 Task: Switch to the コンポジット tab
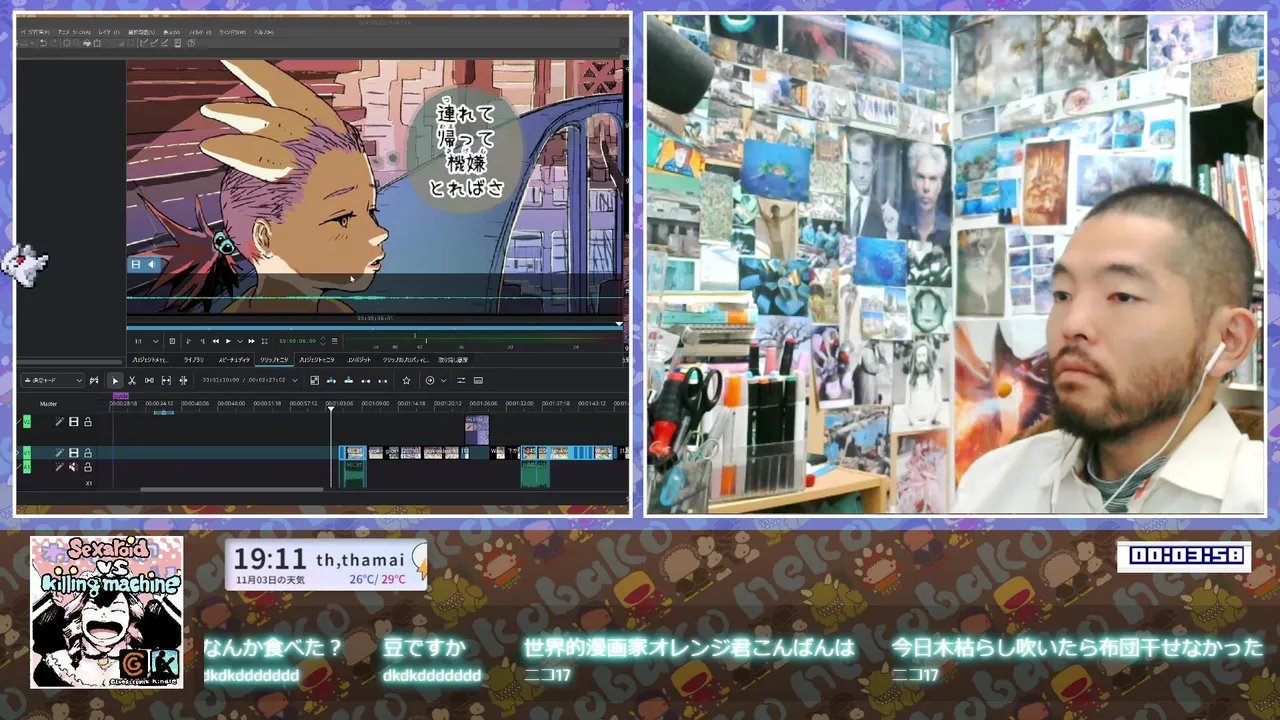(359, 360)
